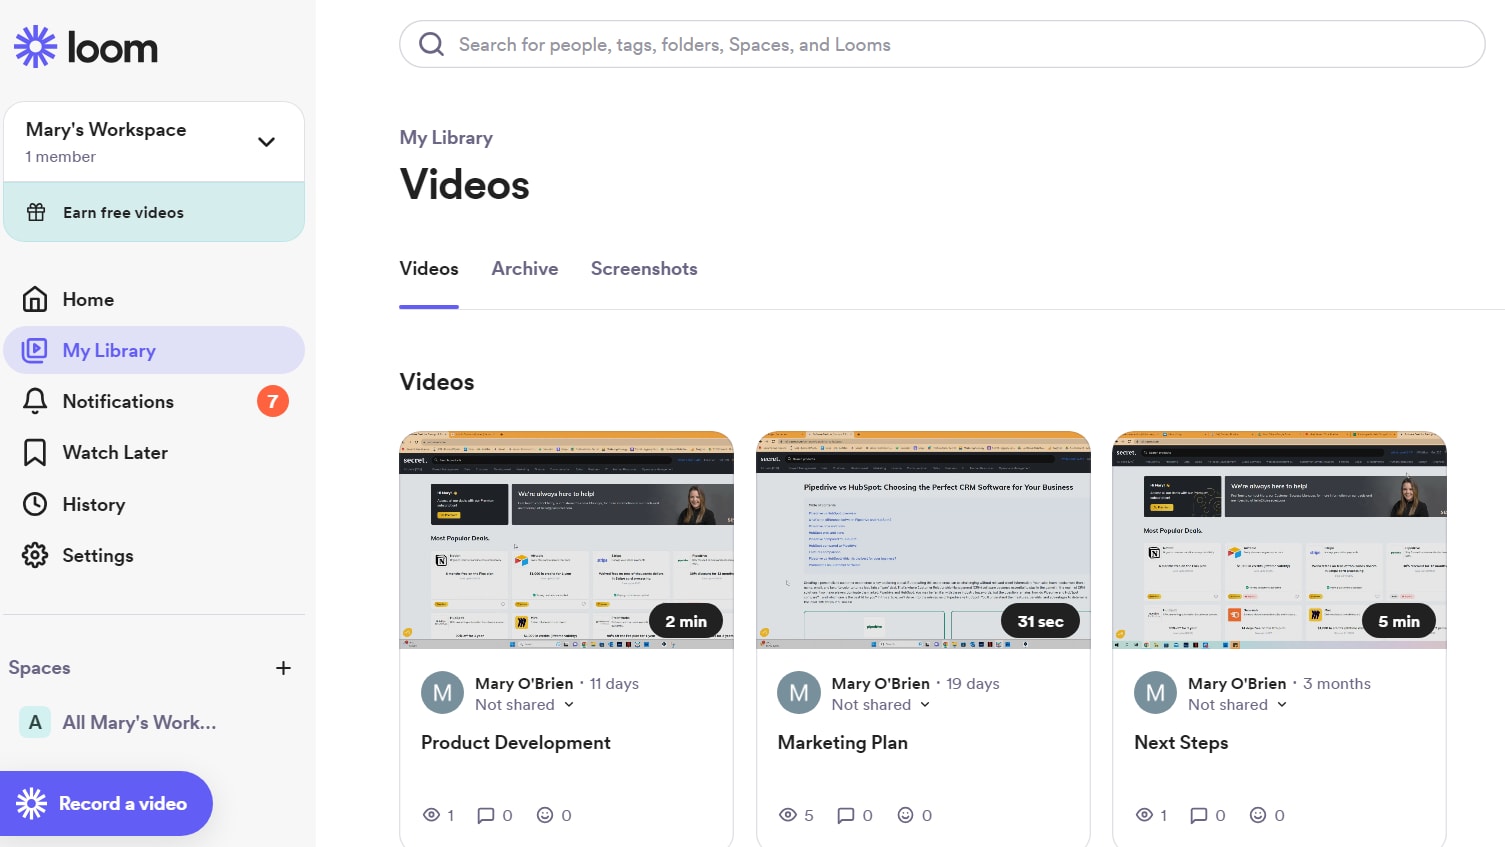Viewport: 1505px width, 847px height.
Task: Click the A space avatar
Action: click(35, 722)
